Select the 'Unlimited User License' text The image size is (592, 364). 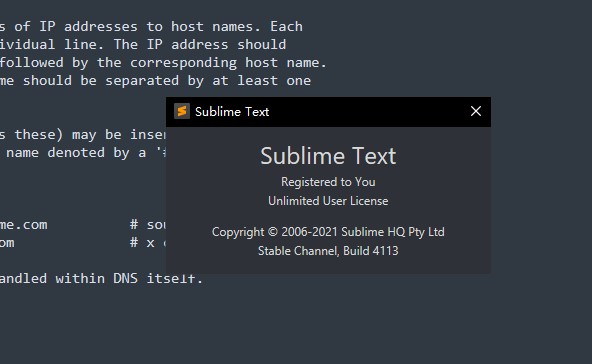[x=328, y=201]
